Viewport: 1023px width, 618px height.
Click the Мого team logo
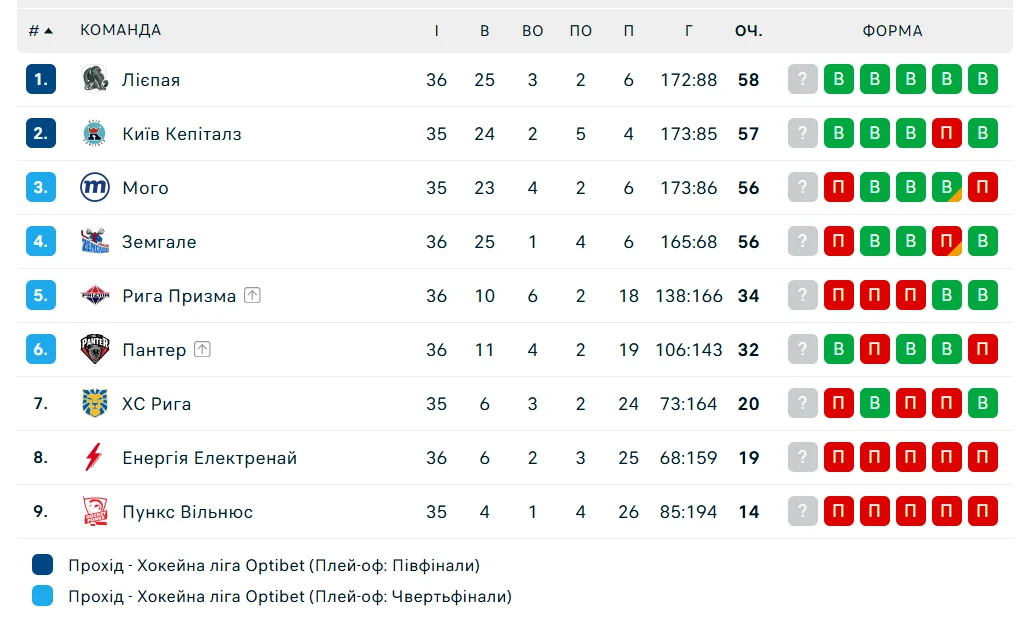tap(95, 187)
